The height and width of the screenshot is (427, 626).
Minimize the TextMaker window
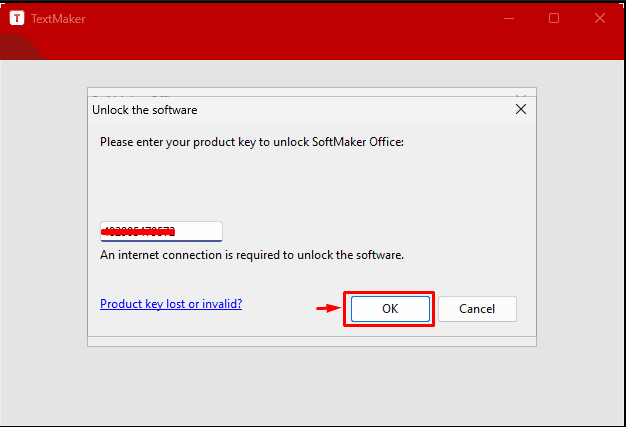tap(509, 18)
